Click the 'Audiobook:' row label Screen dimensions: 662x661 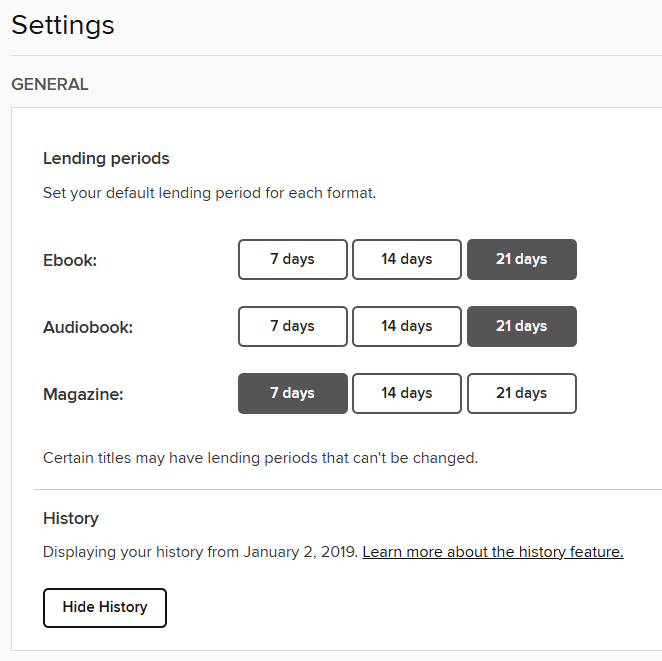(88, 327)
